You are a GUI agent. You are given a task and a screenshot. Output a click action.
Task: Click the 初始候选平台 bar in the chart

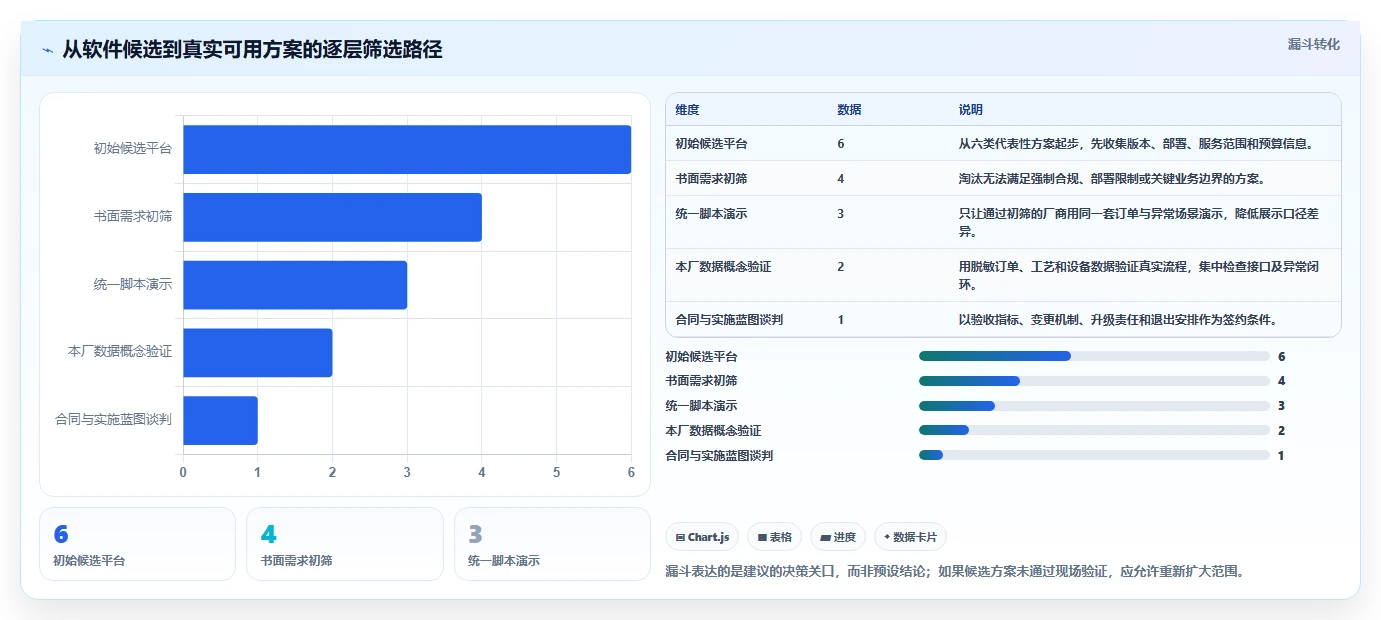tap(407, 149)
